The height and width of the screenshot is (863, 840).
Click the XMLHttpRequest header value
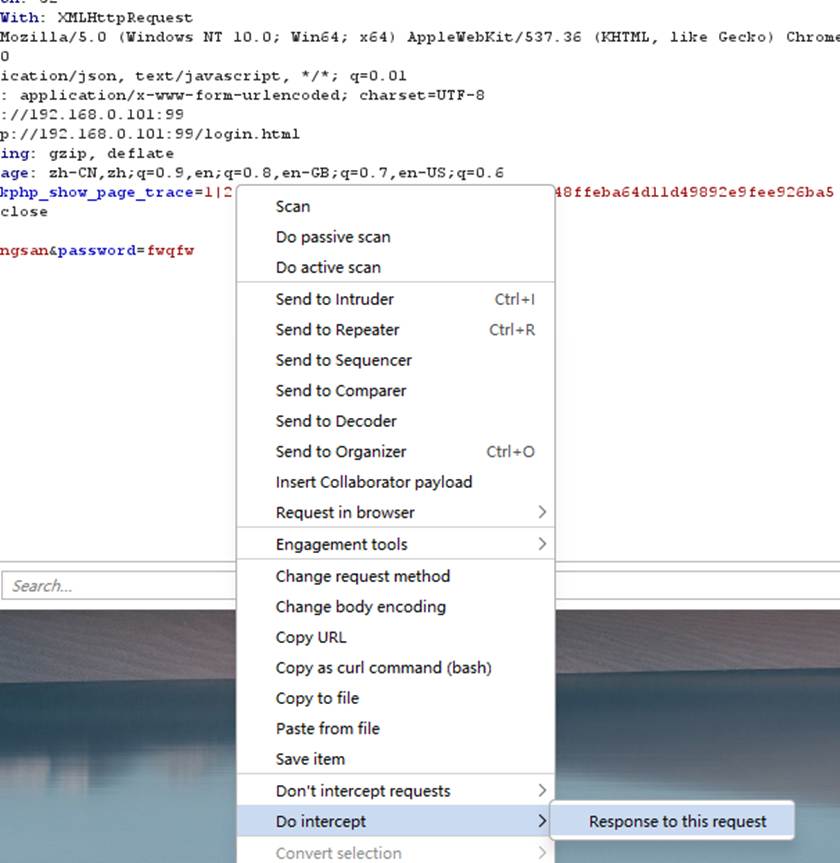click(x=125, y=18)
